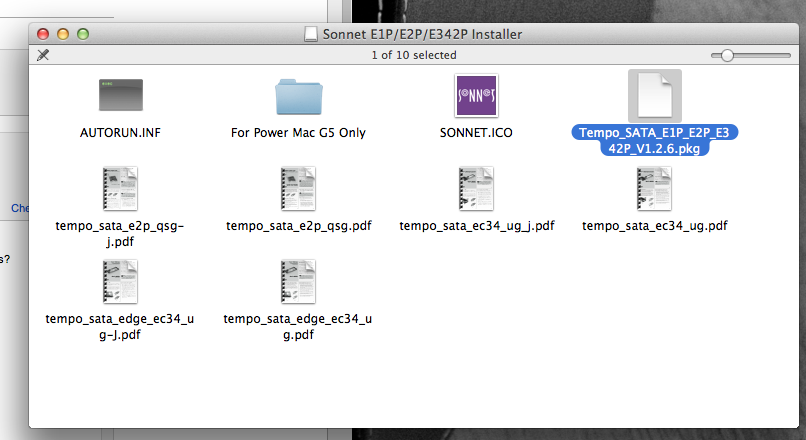Select the tempo_sata_ec34_ug.pdf icon
The width and height of the screenshot is (806, 440).
click(x=654, y=189)
